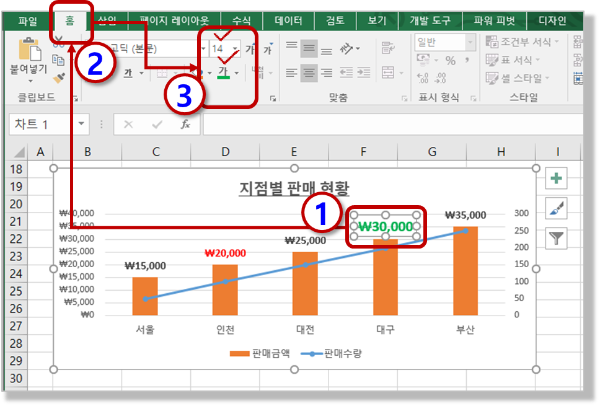Select the ₩20,000 red data label
This screenshot has width=600, height=405.
pos(225,253)
